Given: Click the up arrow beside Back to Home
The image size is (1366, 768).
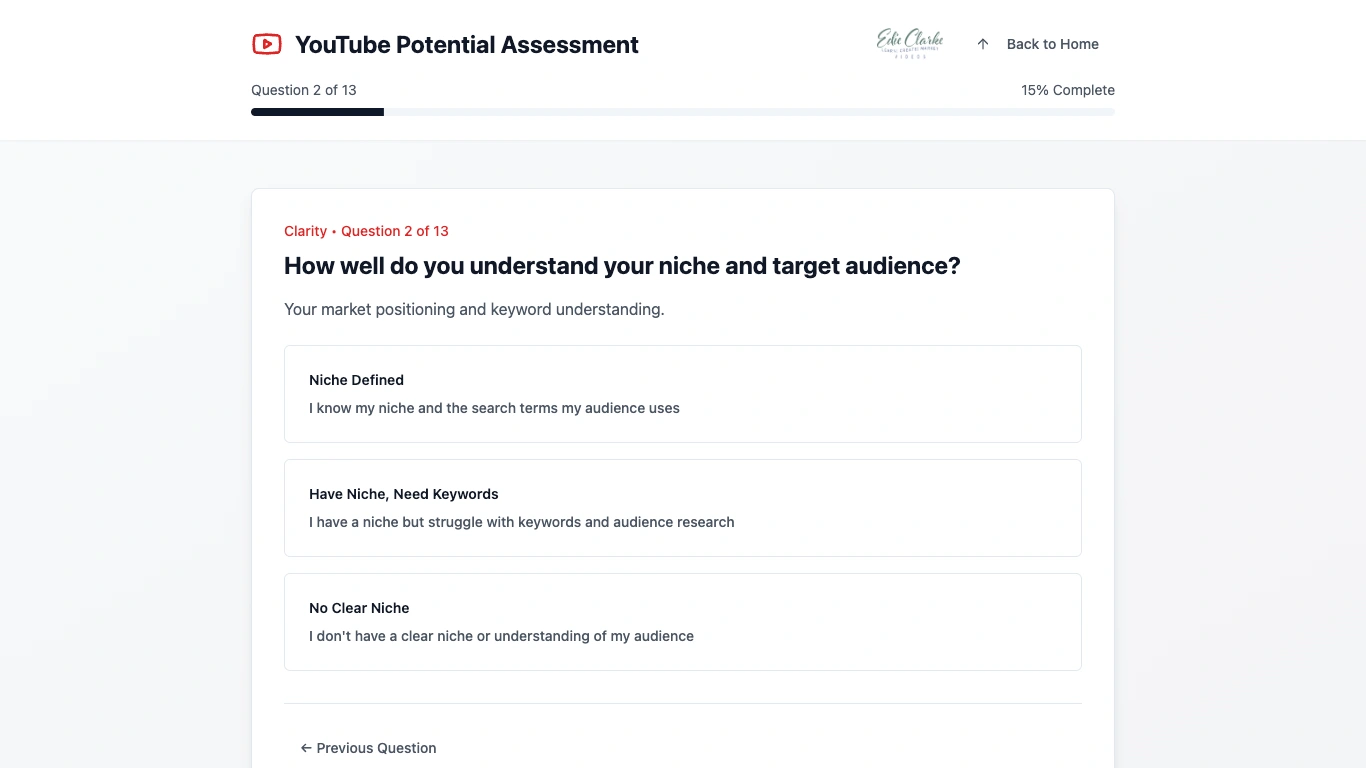Looking at the screenshot, I should (x=983, y=44).
